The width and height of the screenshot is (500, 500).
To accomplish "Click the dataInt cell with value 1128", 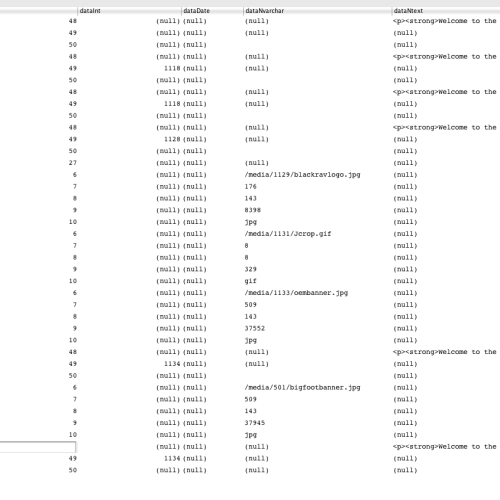I will [x=172, y=139].
